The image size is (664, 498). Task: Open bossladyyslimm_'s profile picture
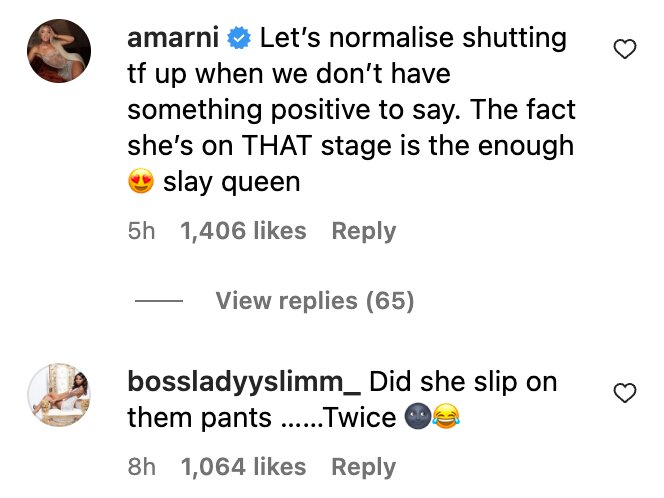pos(59,397)
